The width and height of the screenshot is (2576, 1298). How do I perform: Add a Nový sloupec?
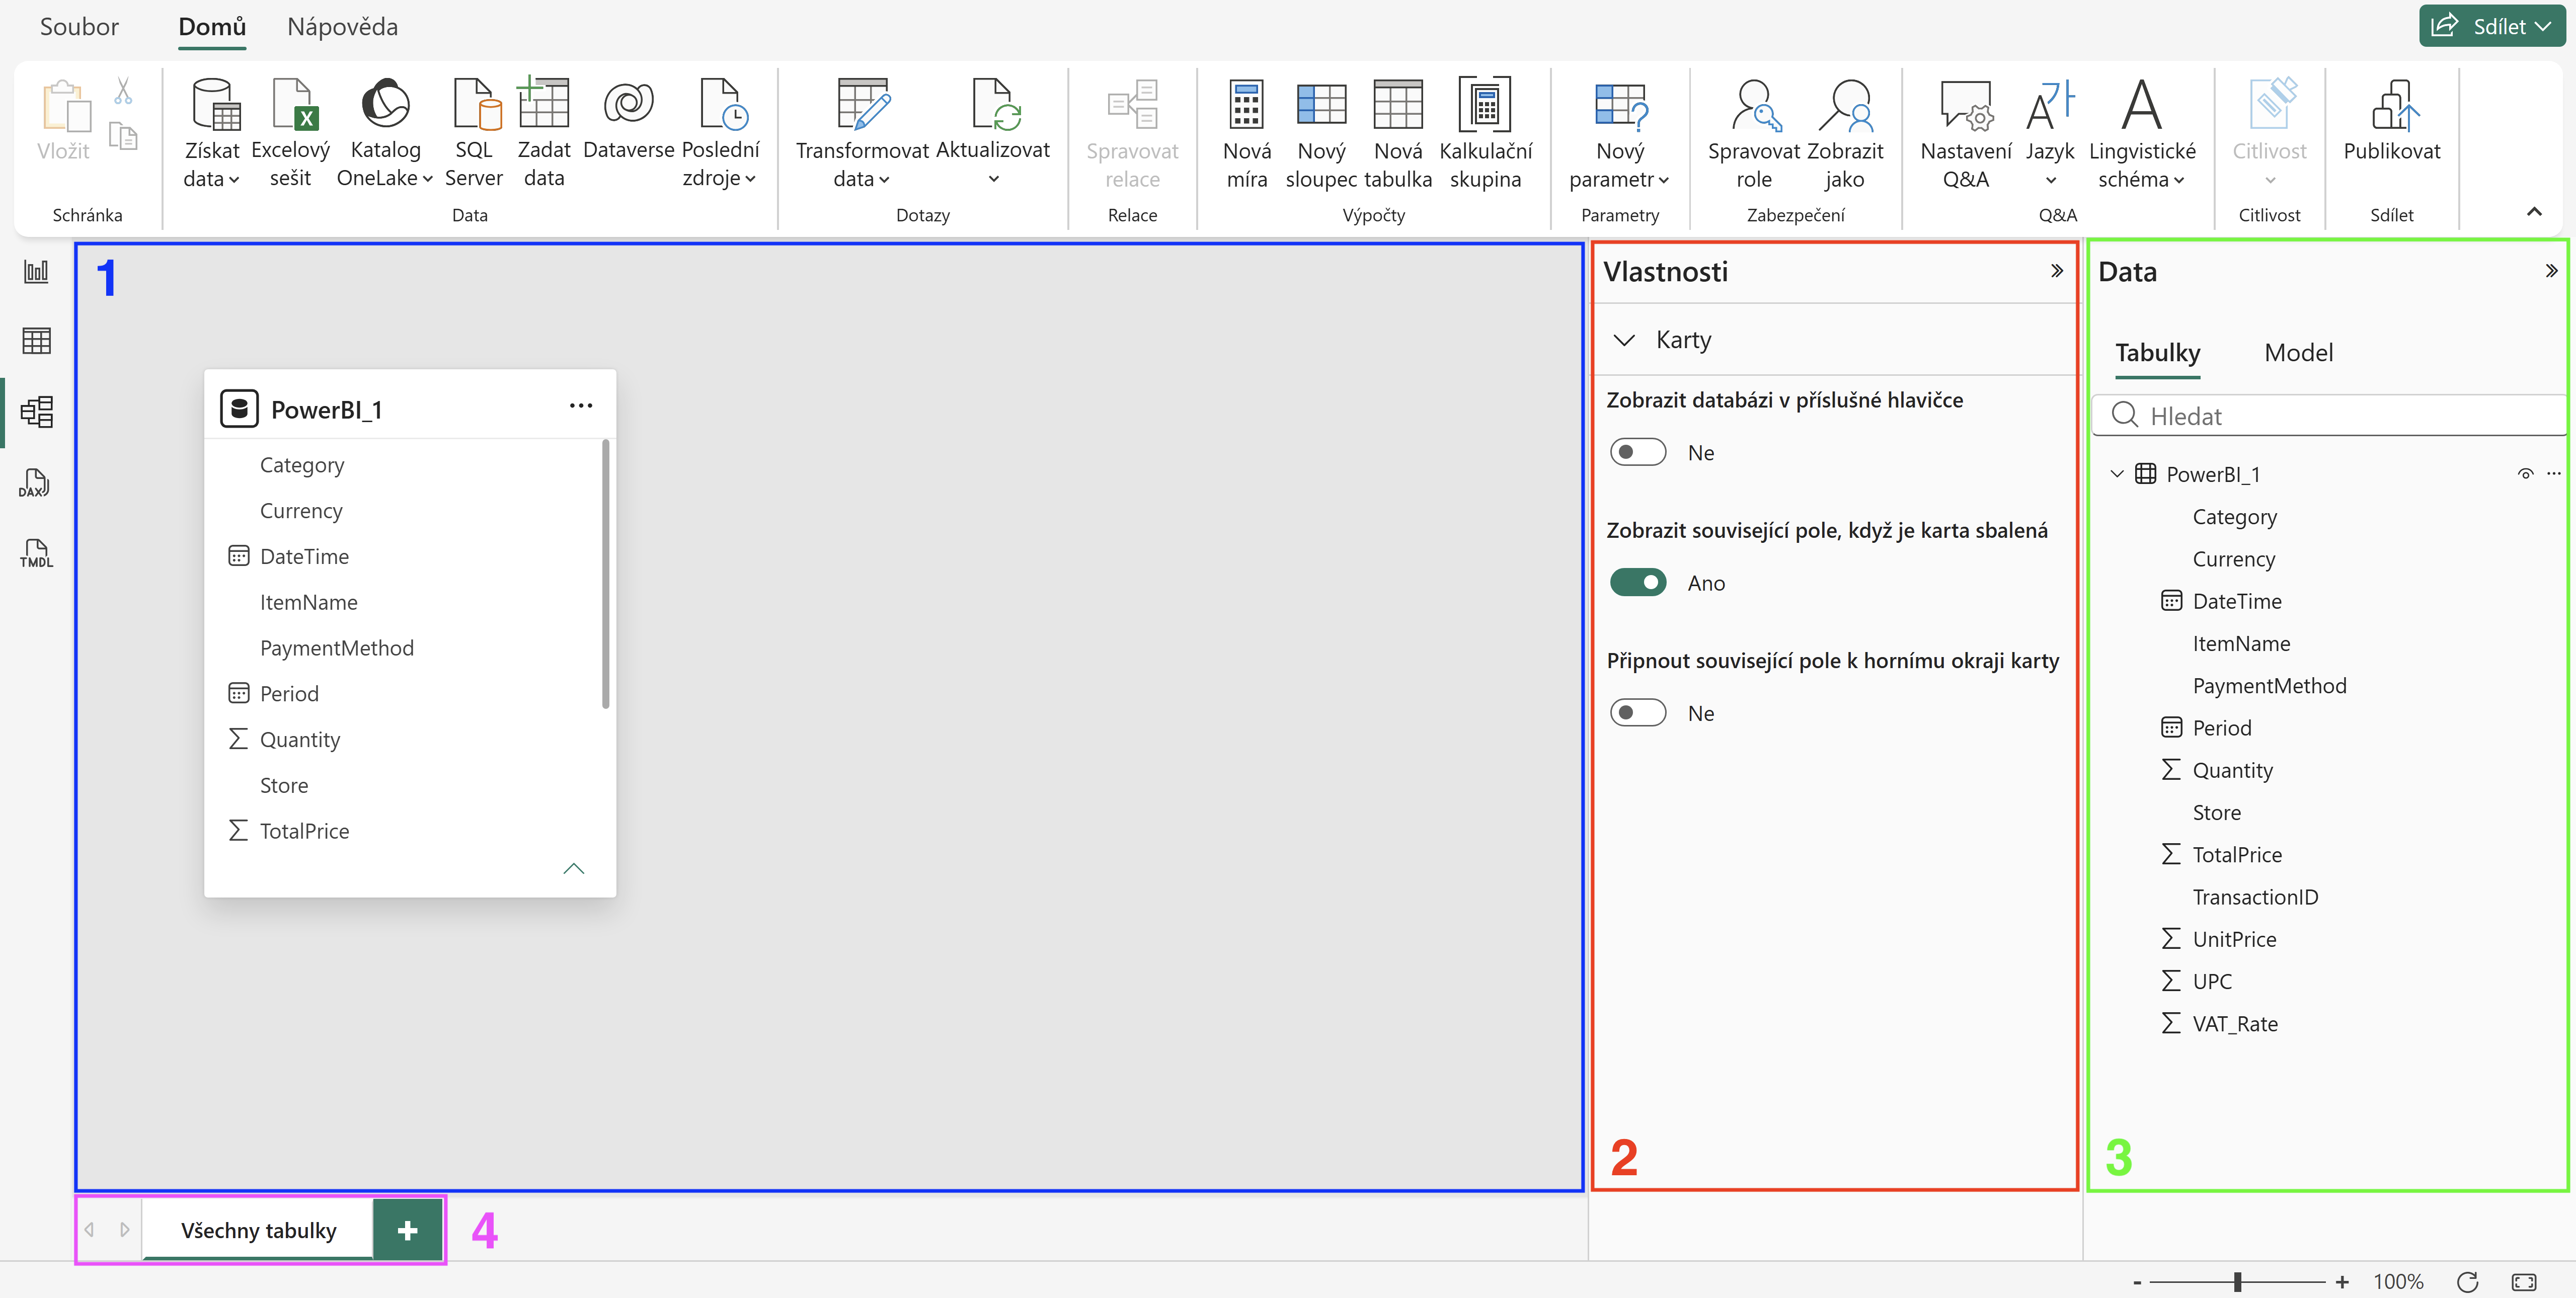(x=1321, y=134)
